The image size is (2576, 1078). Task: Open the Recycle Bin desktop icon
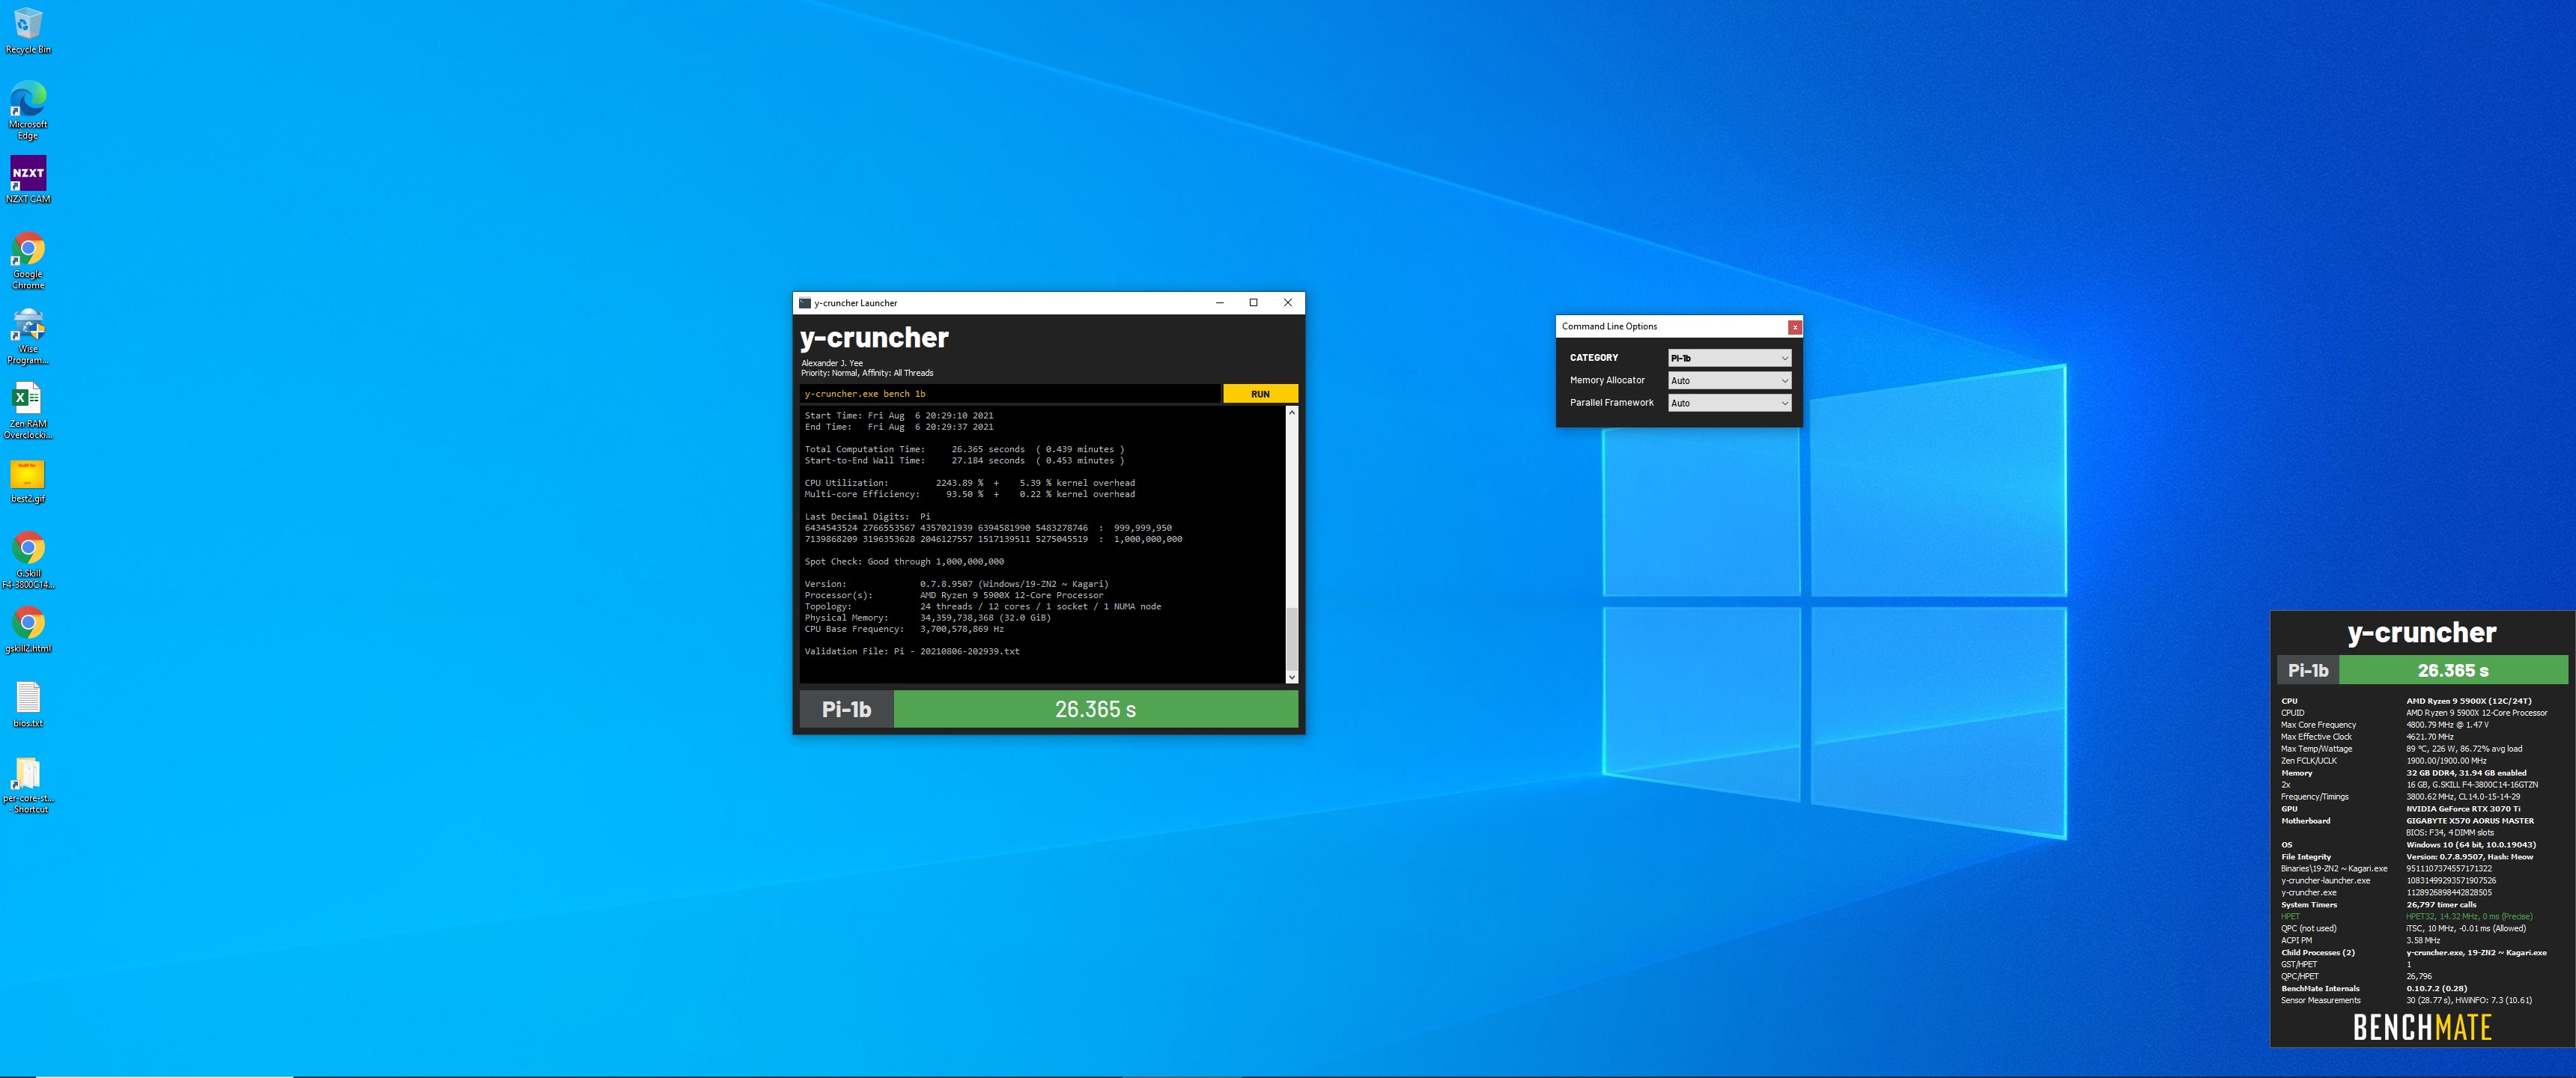point(28,30)
